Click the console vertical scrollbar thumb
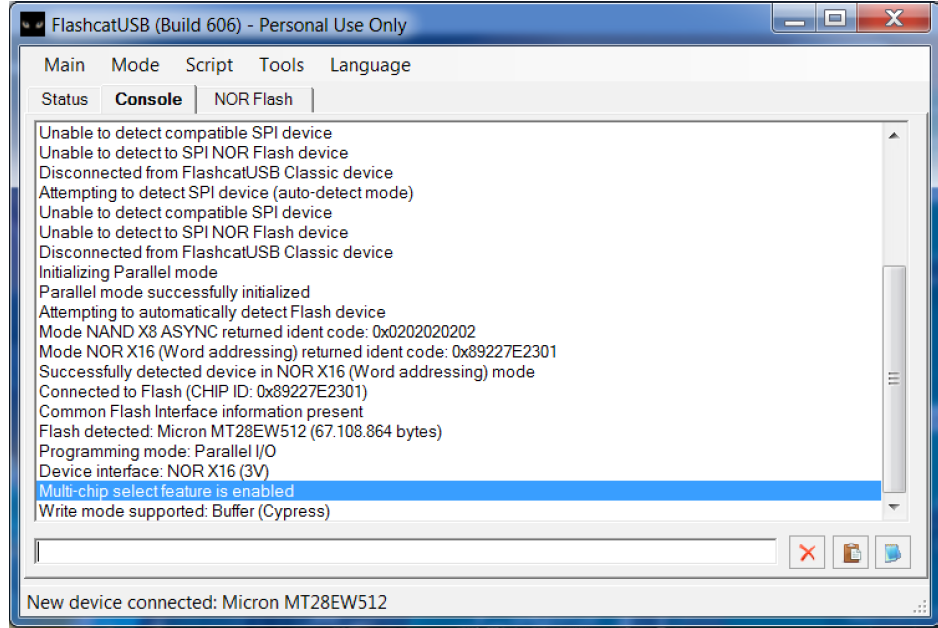 (x=894, y=379)
